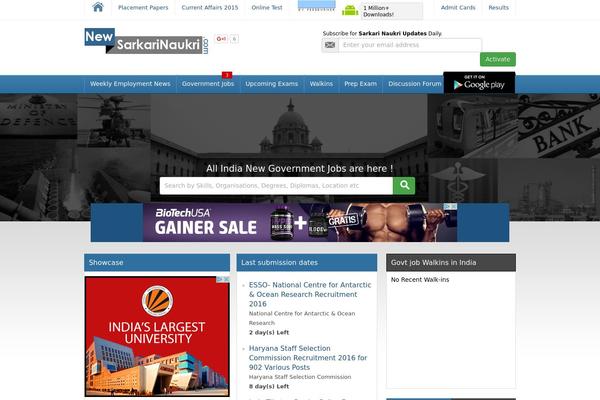Click the Showcase section header
The image size is (600, 400).
pos(157,263)
